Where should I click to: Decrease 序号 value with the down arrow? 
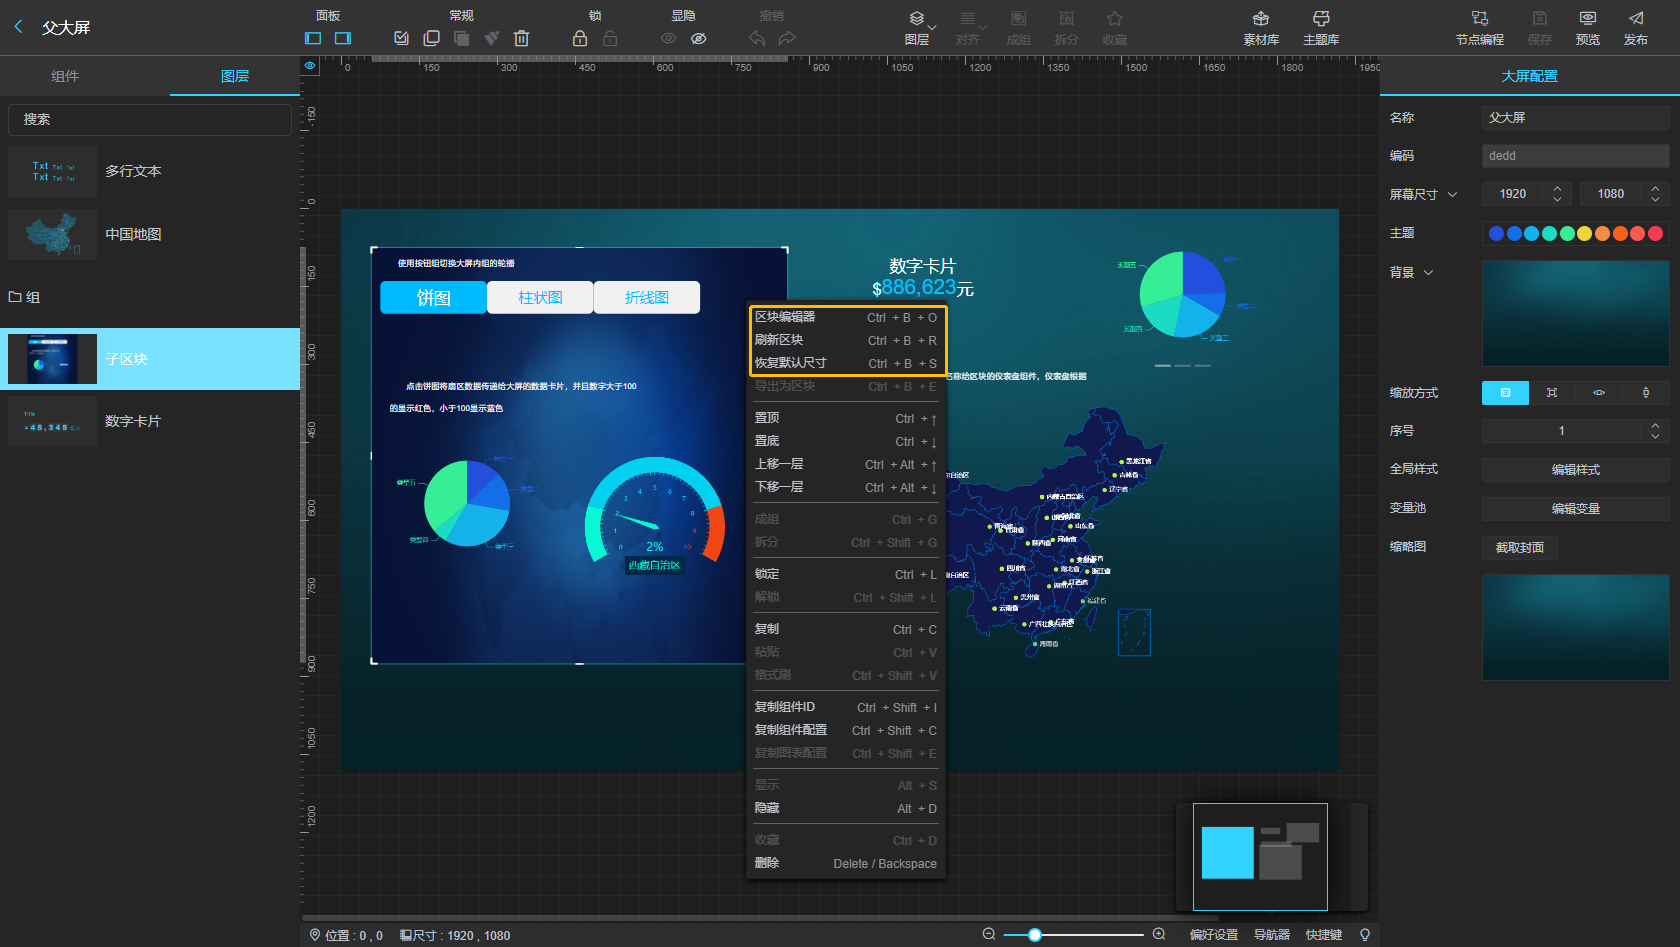1655,436
